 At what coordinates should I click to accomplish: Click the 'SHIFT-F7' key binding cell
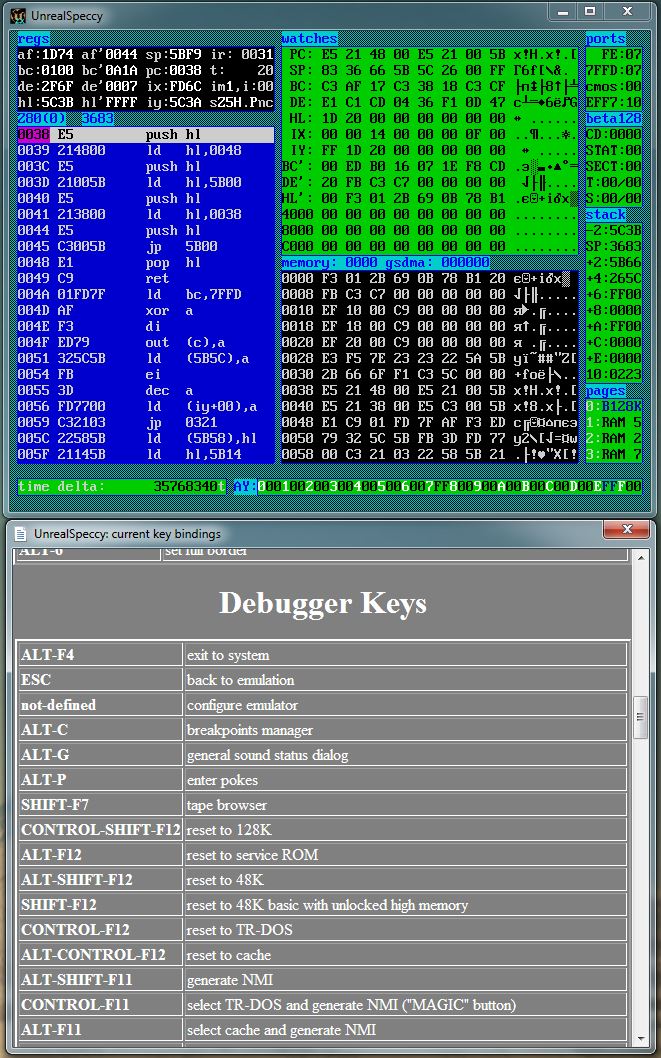(x=100, y=805)
